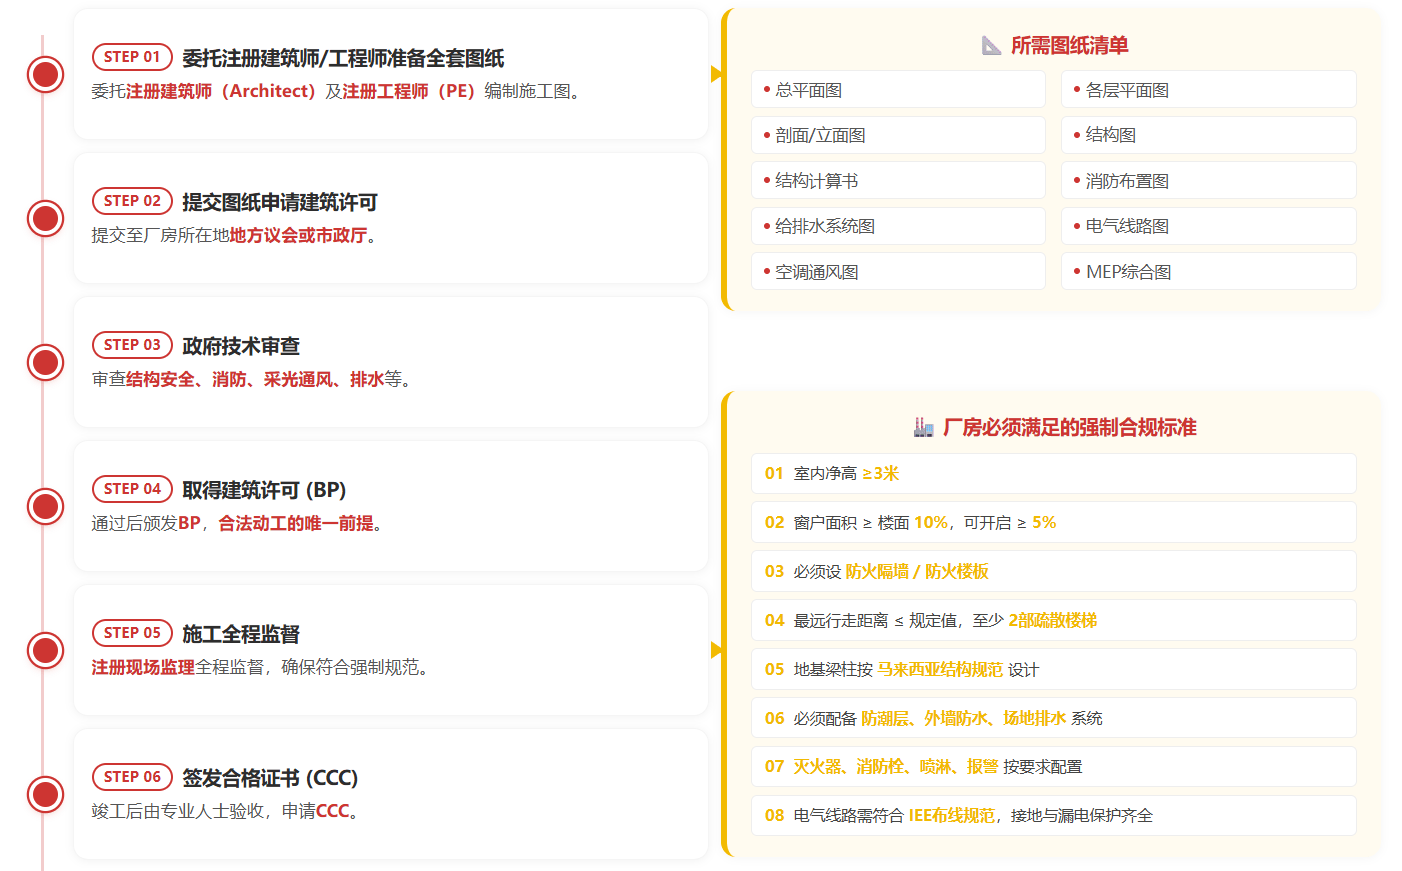Open compliance rule 01 室内净高 ≥3米
The width and height of the screenshot is (1402, 871).
(1054, 473)
